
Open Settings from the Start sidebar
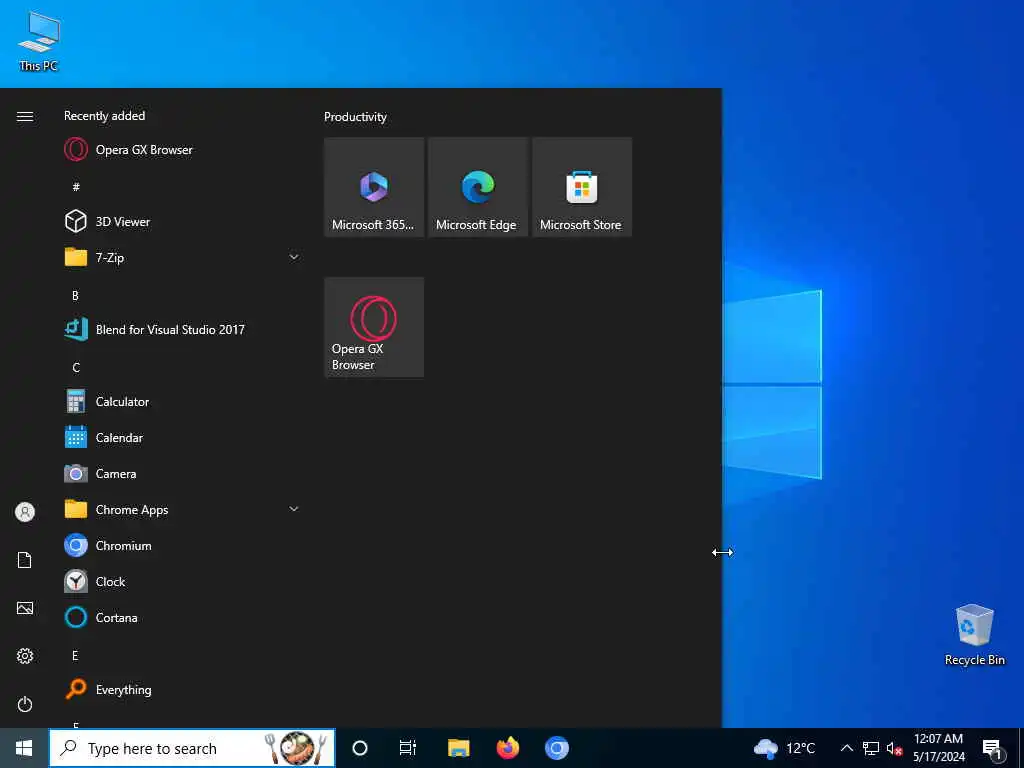[x=25, y=656]
